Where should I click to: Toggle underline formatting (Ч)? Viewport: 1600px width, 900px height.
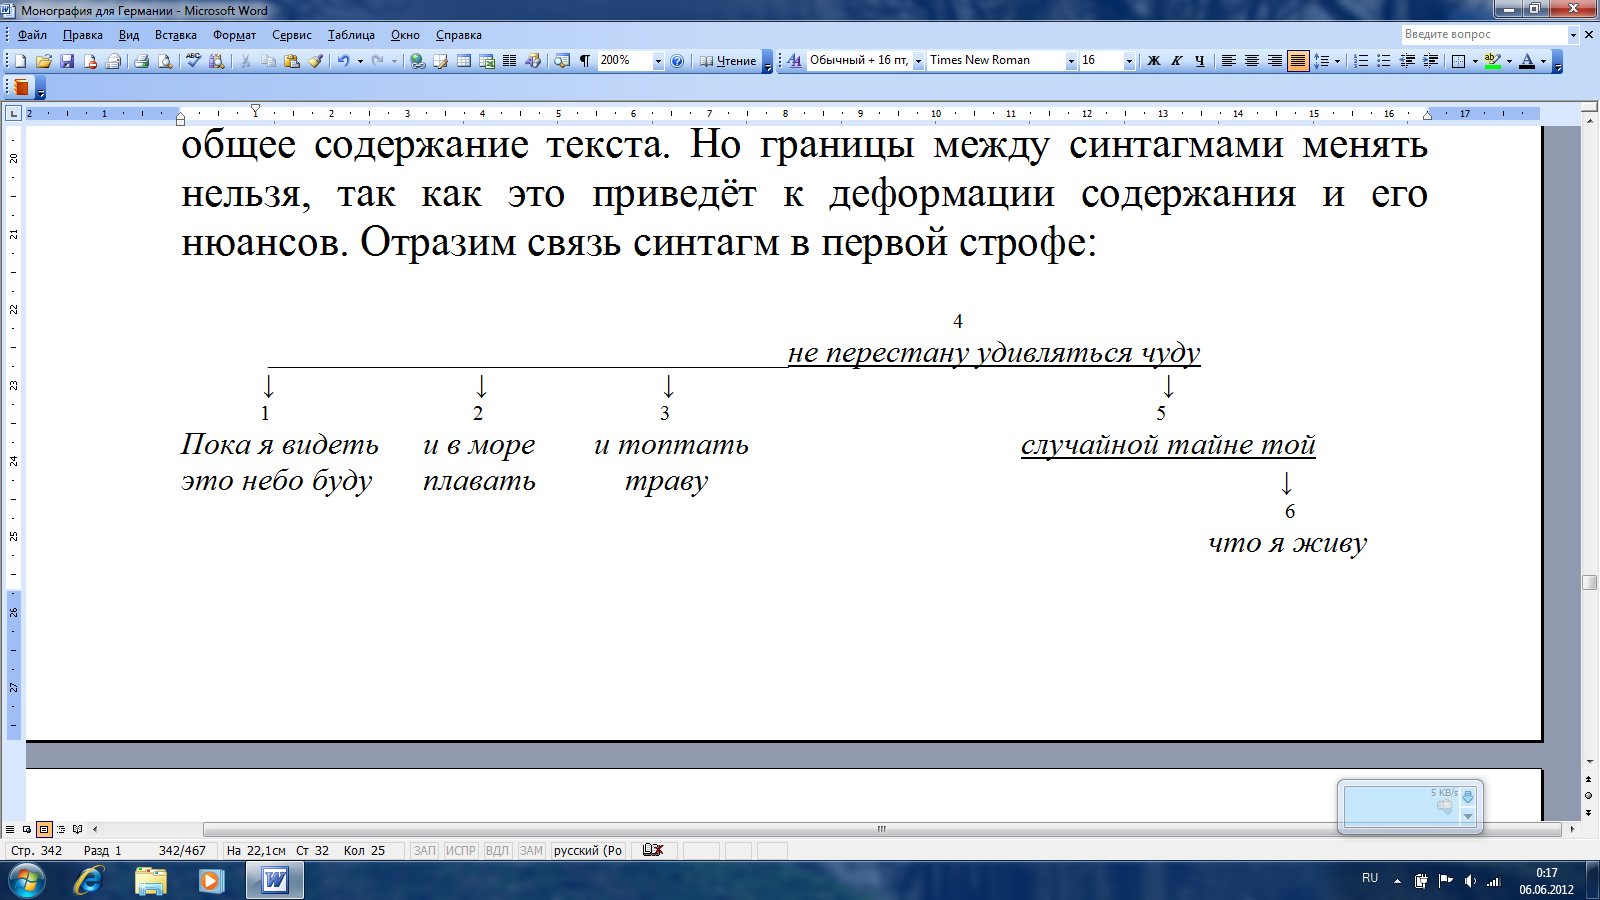(x=1199, y=61)
